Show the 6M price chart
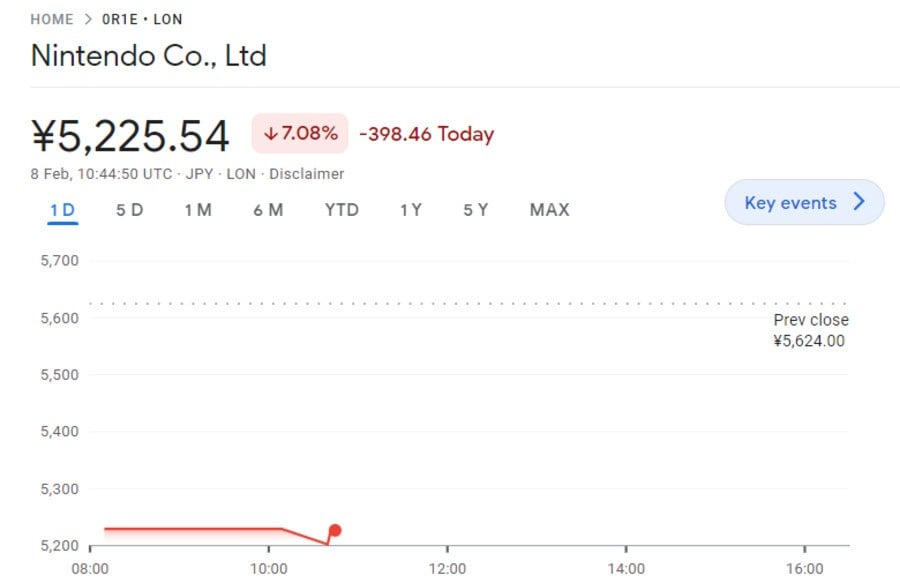This screenshot has width=900, height=583. [x=268, y=210]
